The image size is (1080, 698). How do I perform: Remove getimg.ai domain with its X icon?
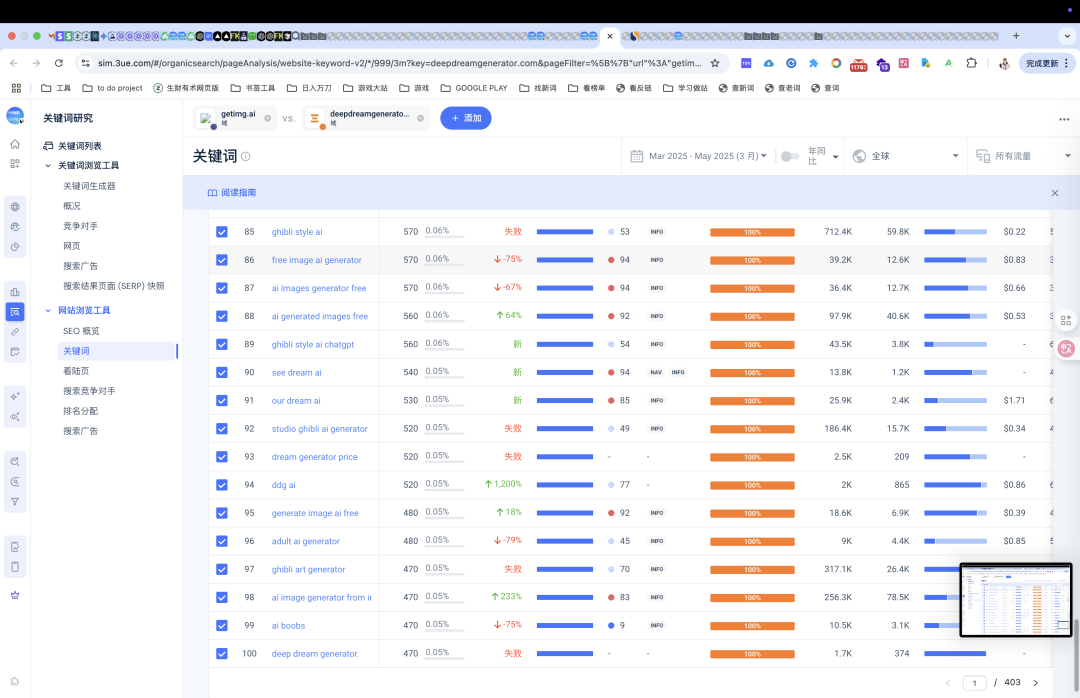268,119
